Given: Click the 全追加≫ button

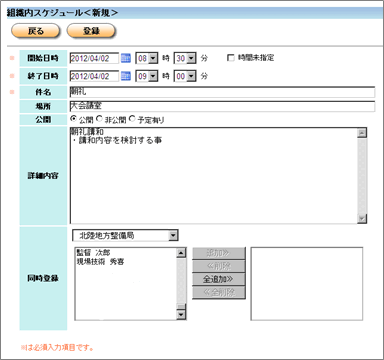Looking at the screenshot, I should coord(219,279).
